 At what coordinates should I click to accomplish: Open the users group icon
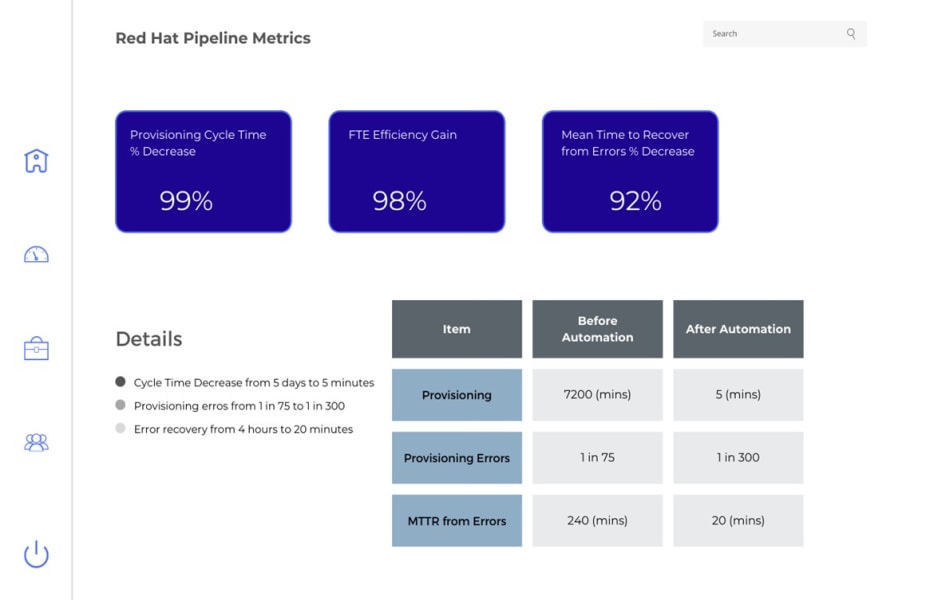pyautogui.click(x=36, y=442)
